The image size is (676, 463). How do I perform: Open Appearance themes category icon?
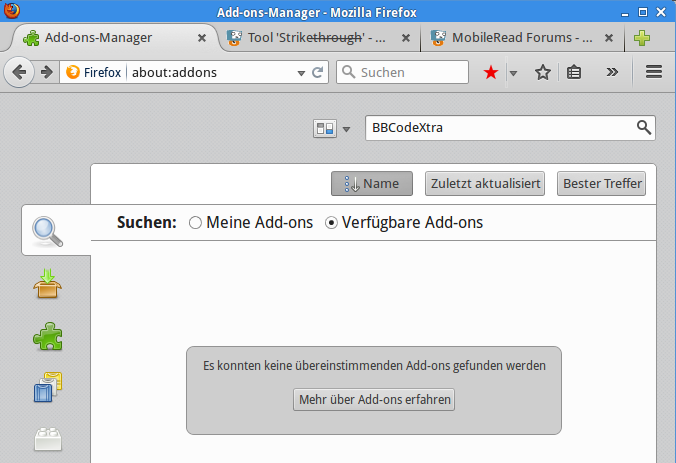tap(48, 387)
